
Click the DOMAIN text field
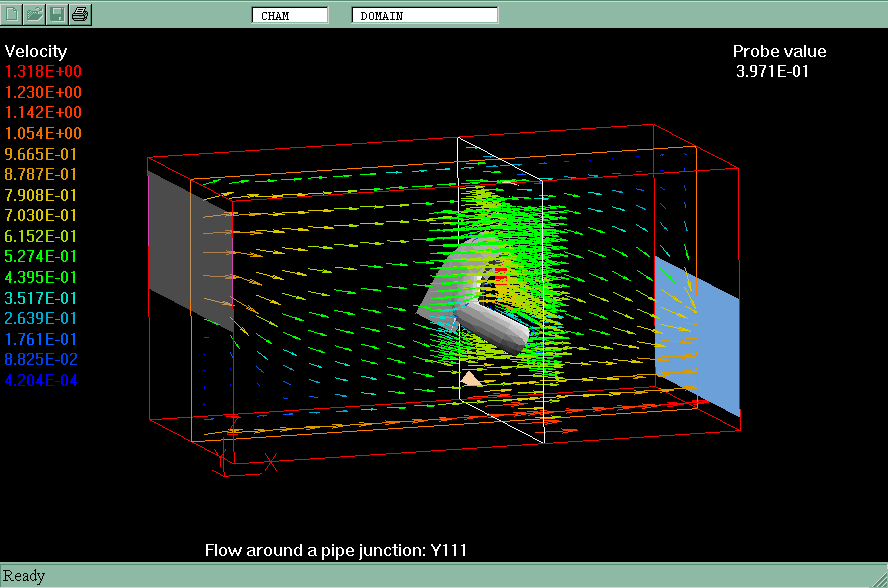[424, 15]
